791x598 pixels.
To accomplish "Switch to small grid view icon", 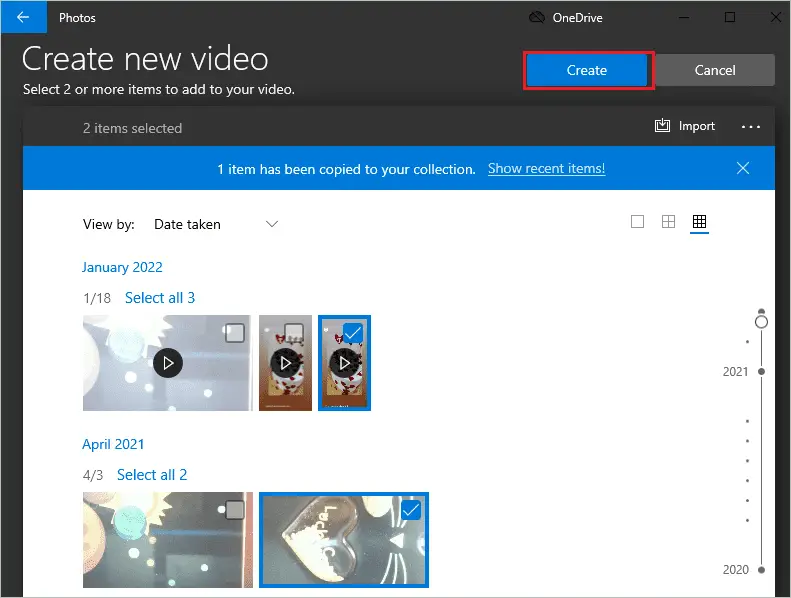I will 699,222.
